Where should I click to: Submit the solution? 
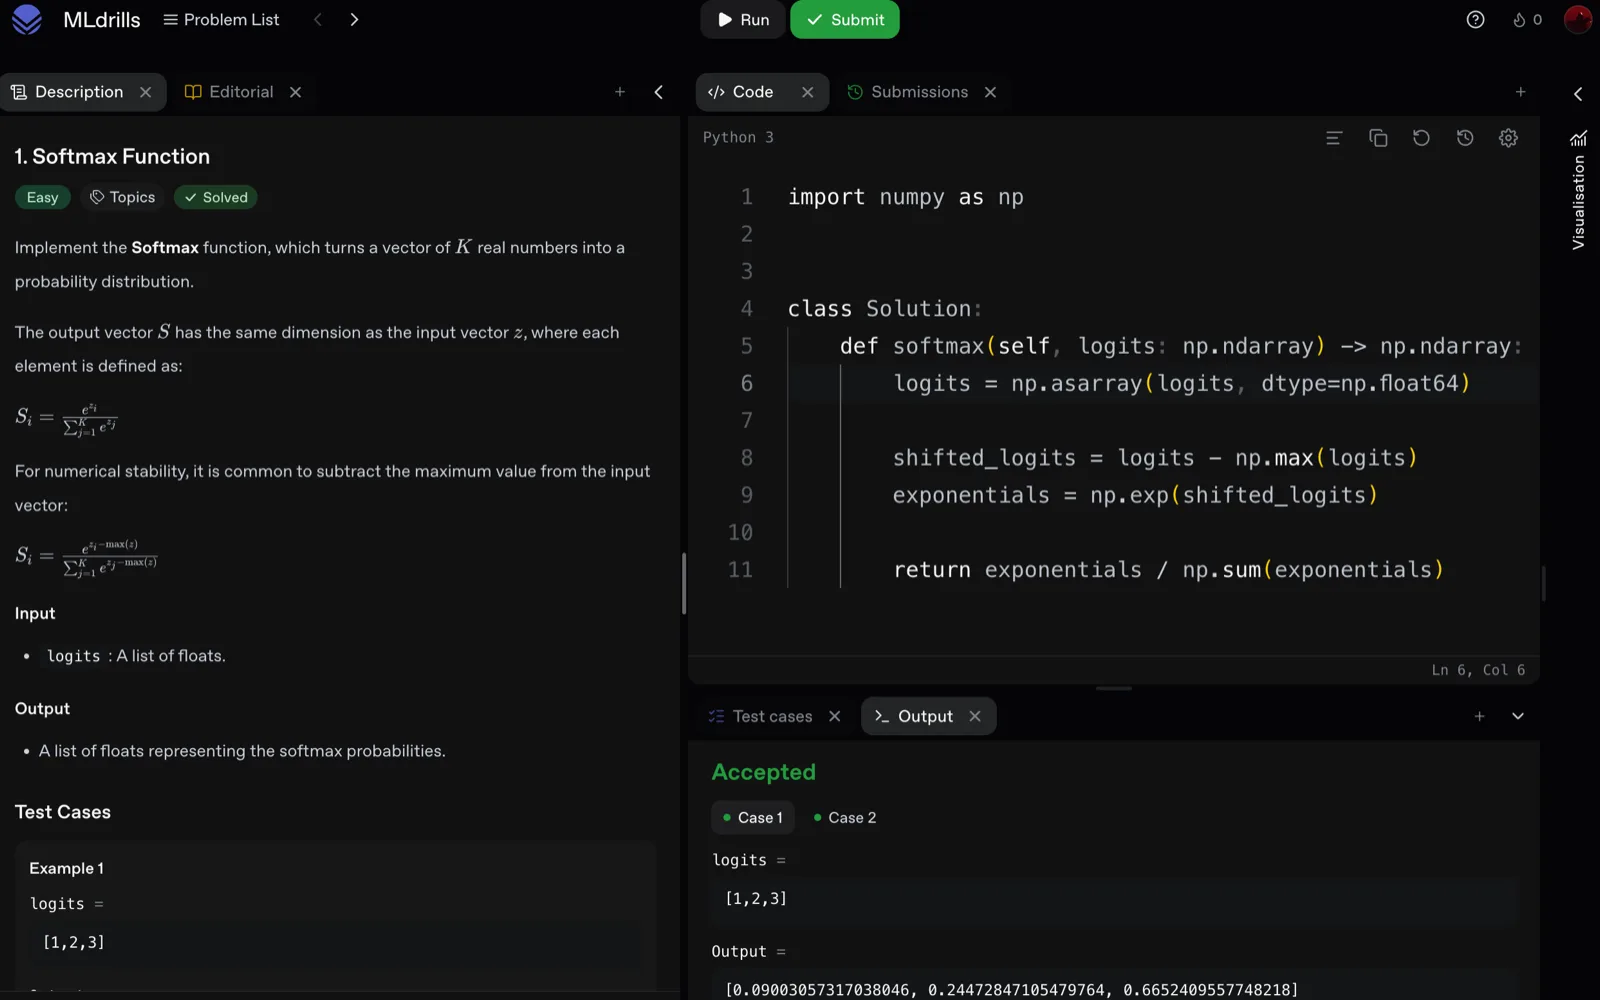[845, 19]
